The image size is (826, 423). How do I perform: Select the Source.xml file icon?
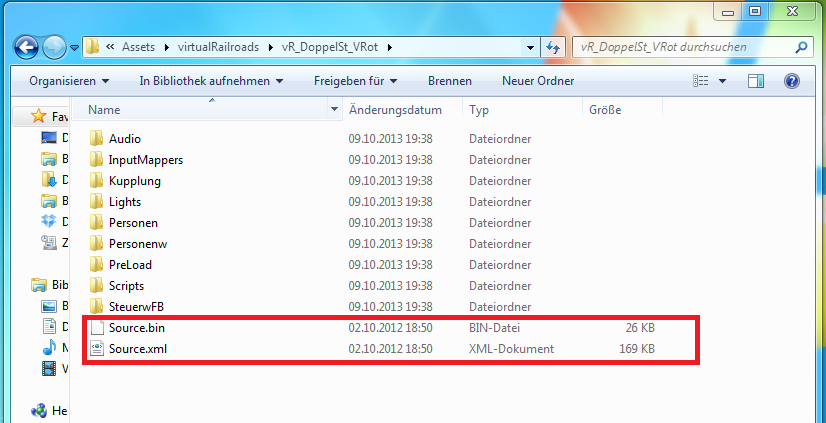96,349
